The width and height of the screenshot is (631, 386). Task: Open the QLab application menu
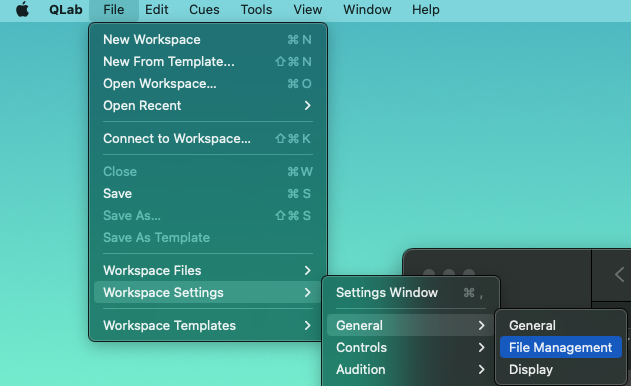click(66, 9)
